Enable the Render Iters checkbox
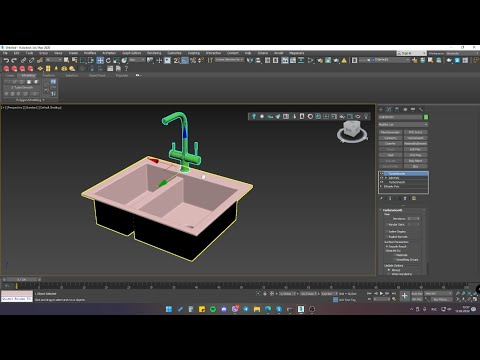Screen dimensions: 480x360 tap(387, 225)
